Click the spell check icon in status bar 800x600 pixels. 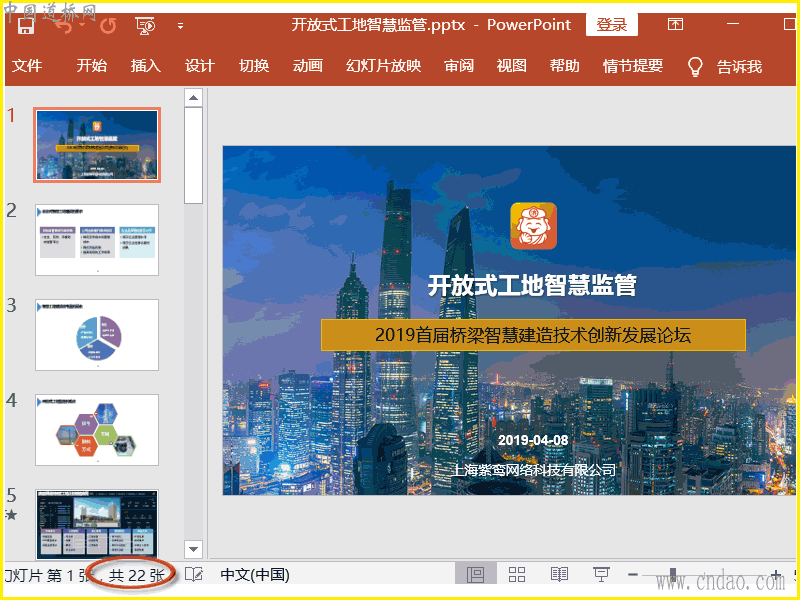(x=194, y=574)
